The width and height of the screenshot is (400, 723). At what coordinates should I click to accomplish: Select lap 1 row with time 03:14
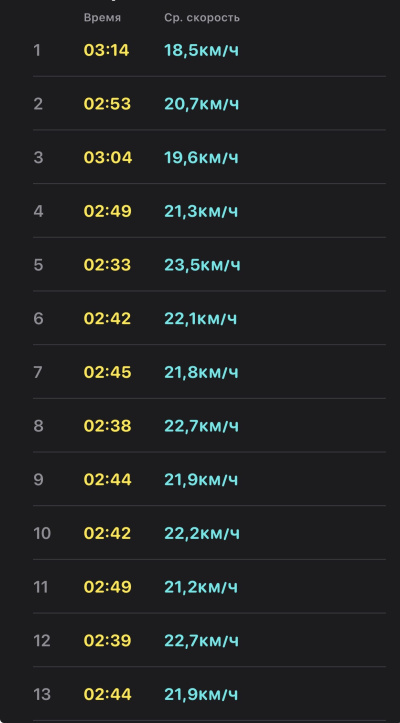tap(209, 50)
